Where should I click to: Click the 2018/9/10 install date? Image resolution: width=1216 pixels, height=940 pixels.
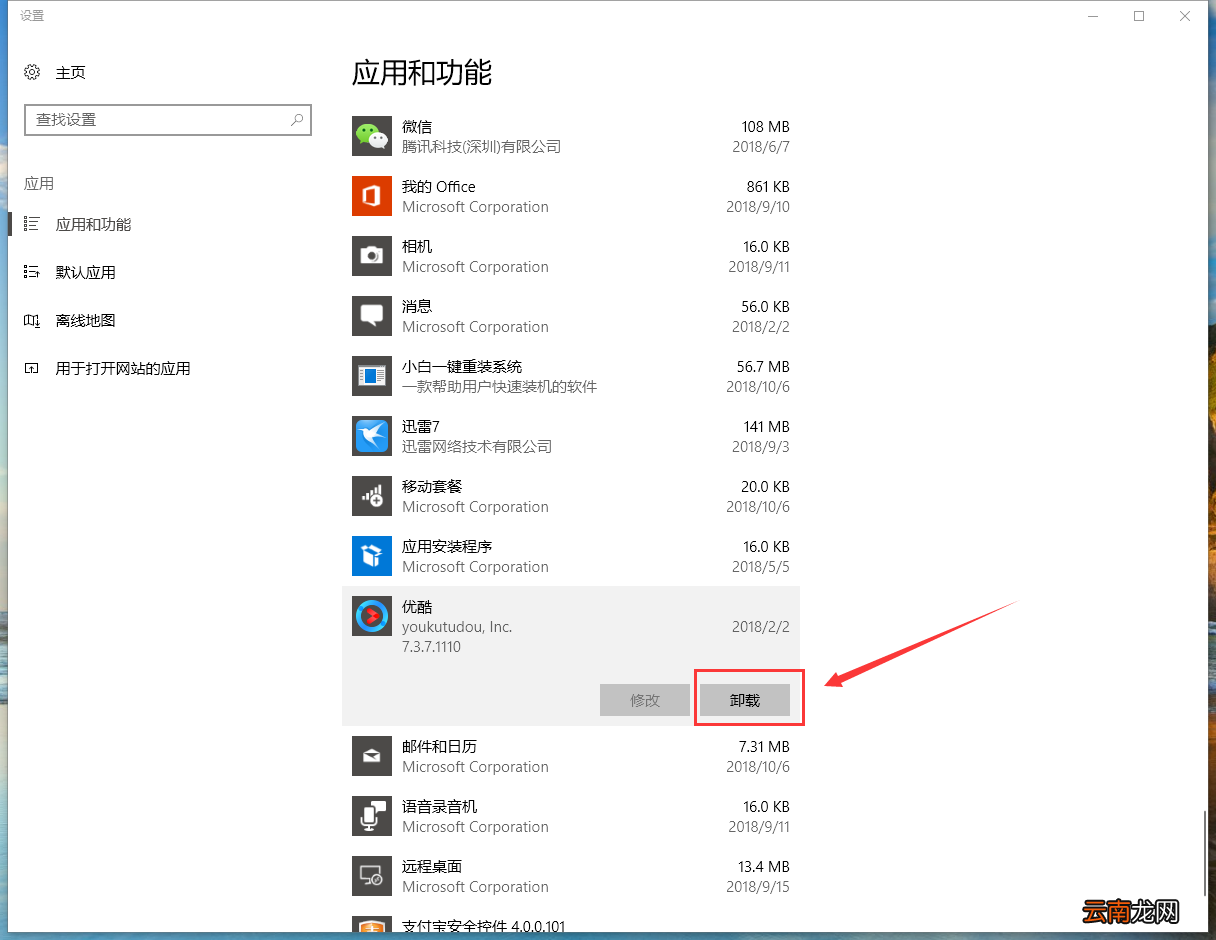(758, 207)
